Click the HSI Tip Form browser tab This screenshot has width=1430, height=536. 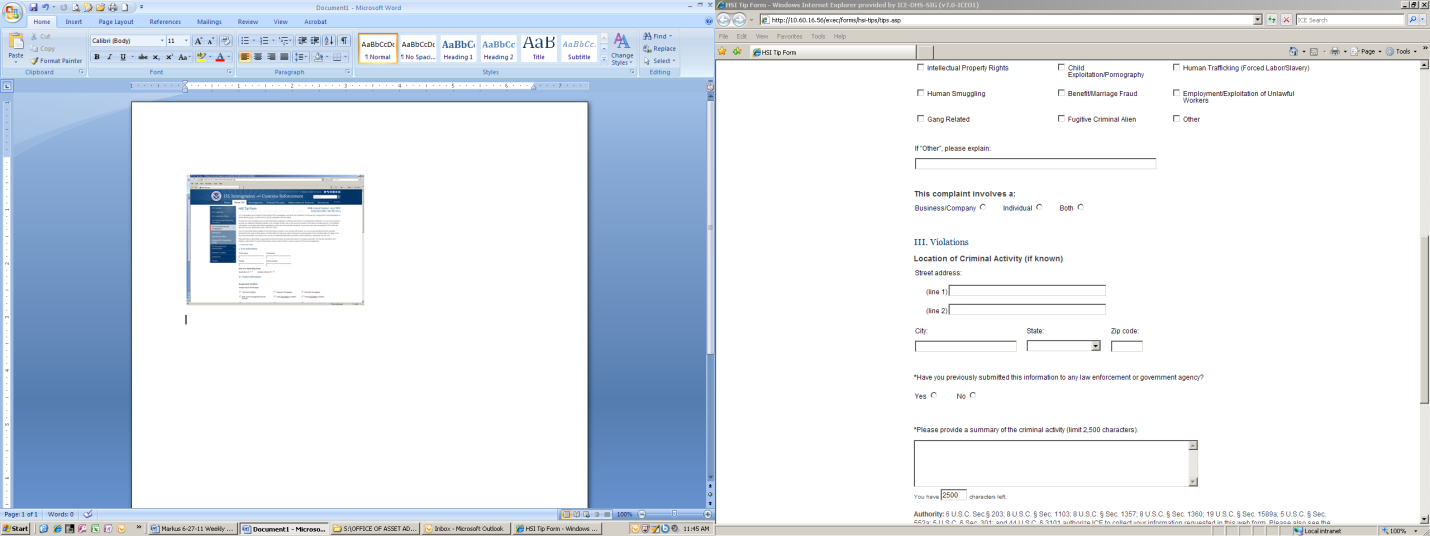click(x=832, y=52)
